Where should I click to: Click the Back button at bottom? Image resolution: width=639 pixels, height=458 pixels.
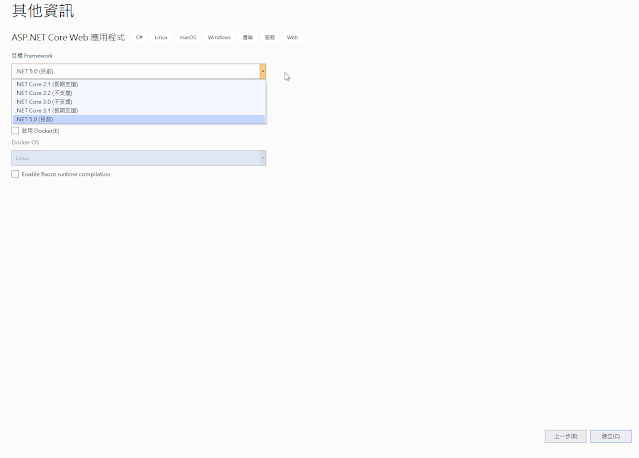click(x=566, y=436)
